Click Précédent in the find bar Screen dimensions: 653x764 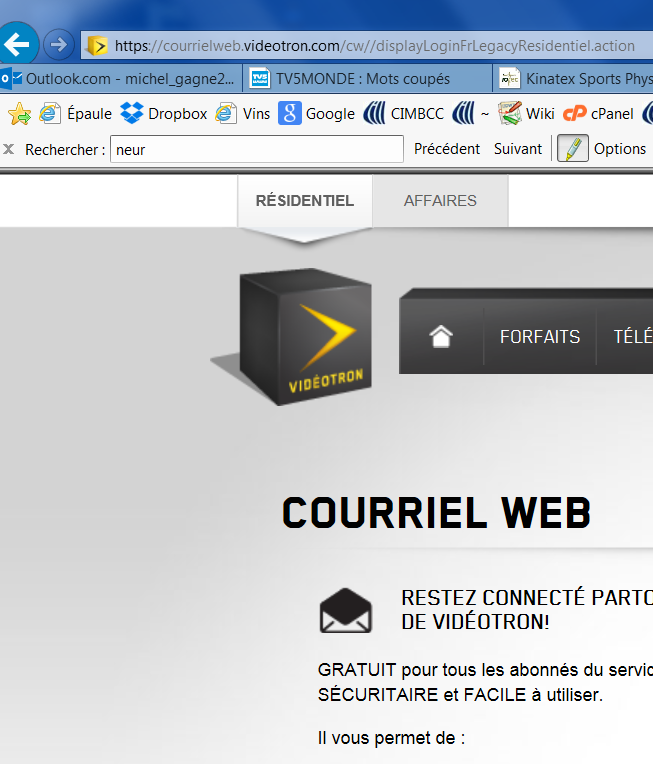tap(447, 149)
